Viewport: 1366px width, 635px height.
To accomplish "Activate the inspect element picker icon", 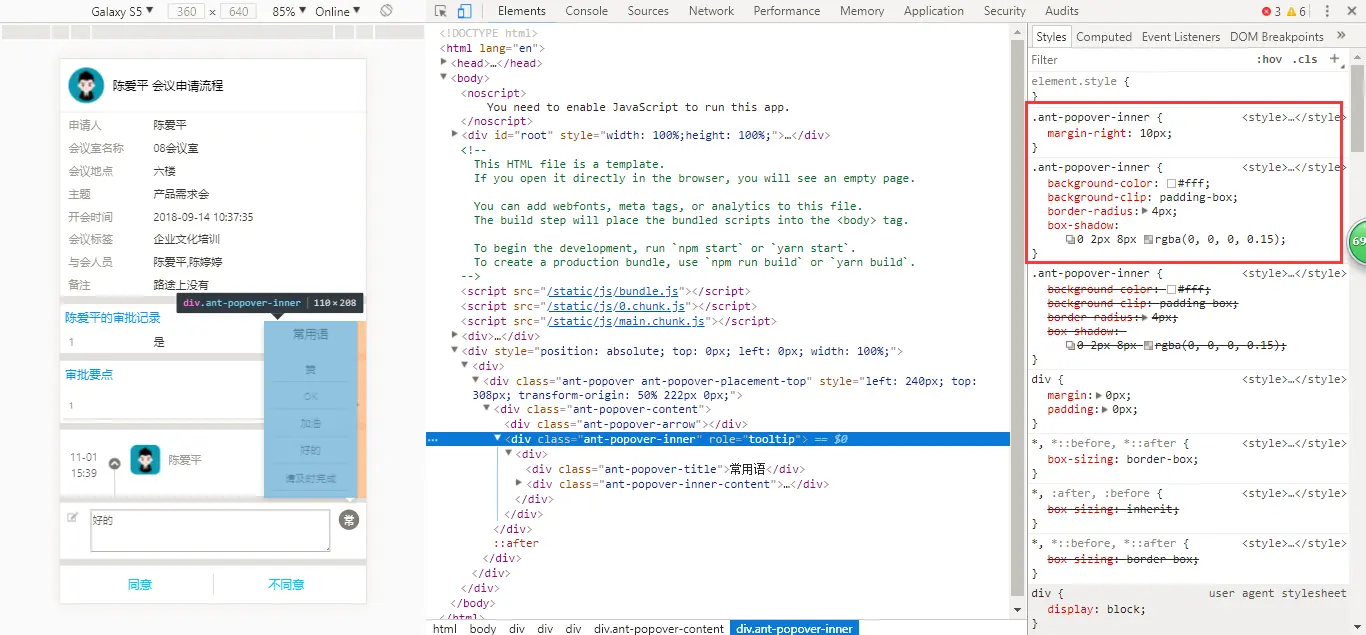I will (x=441, y=11).
